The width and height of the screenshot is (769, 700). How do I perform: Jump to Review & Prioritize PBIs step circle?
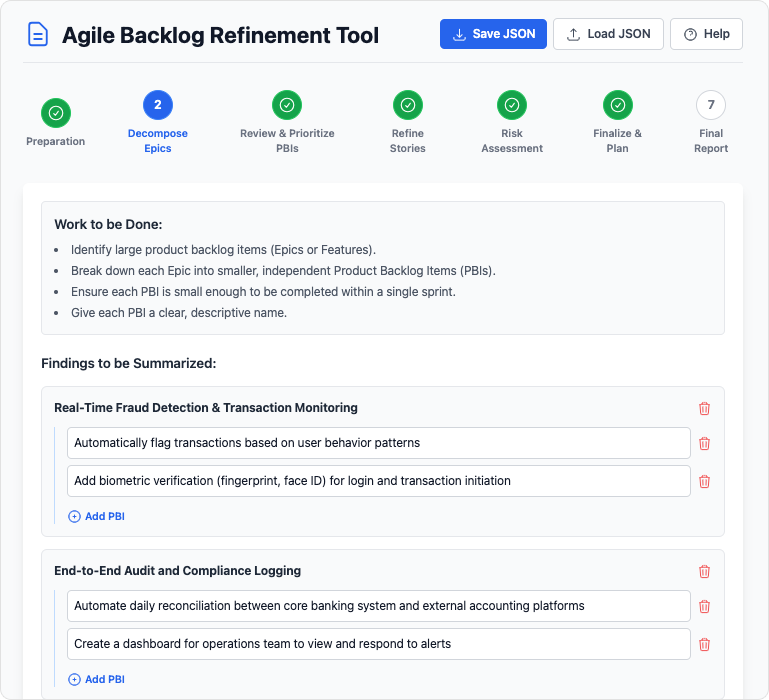(x=287, y=105)
